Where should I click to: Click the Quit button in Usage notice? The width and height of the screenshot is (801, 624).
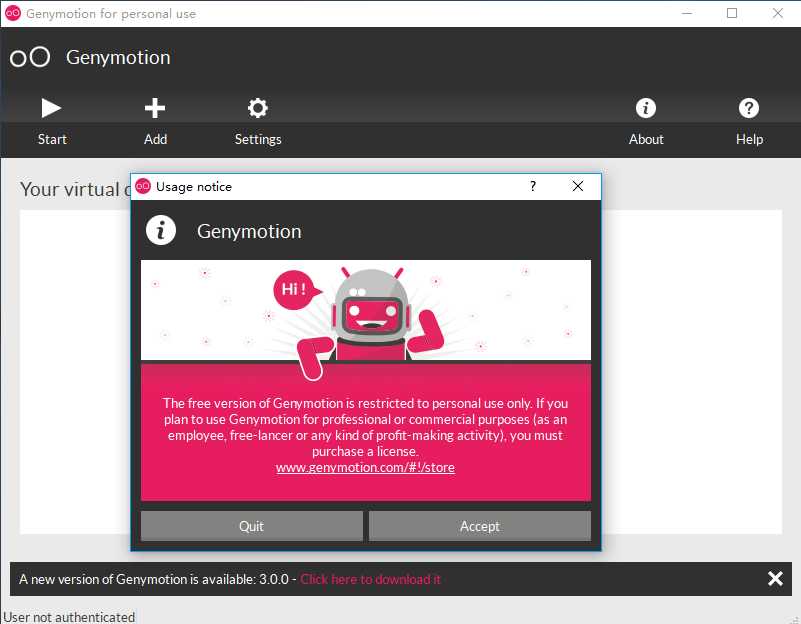(252, 526)
